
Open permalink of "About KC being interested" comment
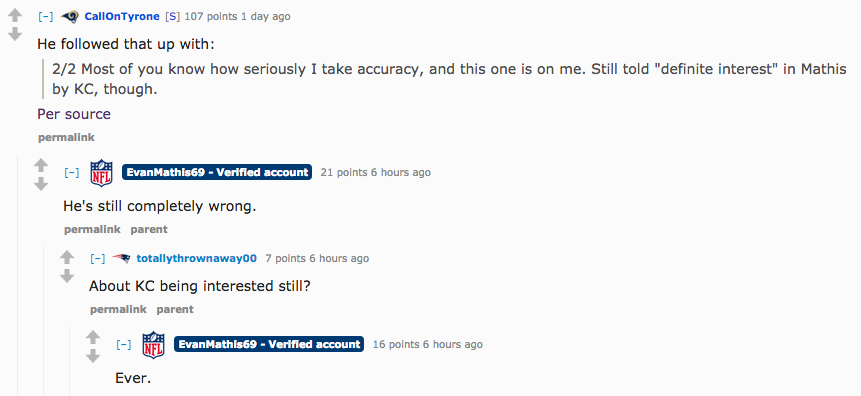tap(119, 309)
